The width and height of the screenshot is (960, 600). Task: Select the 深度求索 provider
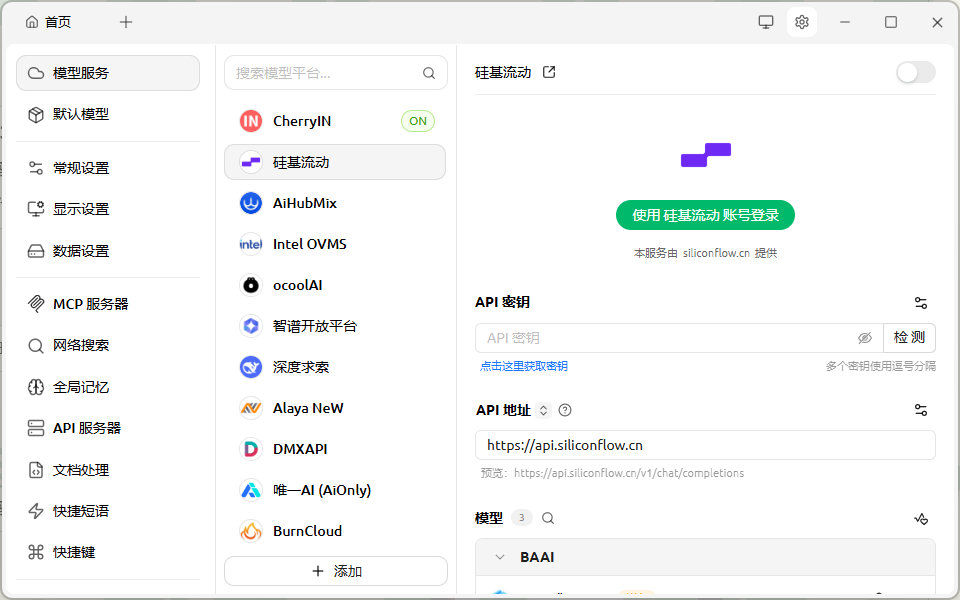coord(335,367)
